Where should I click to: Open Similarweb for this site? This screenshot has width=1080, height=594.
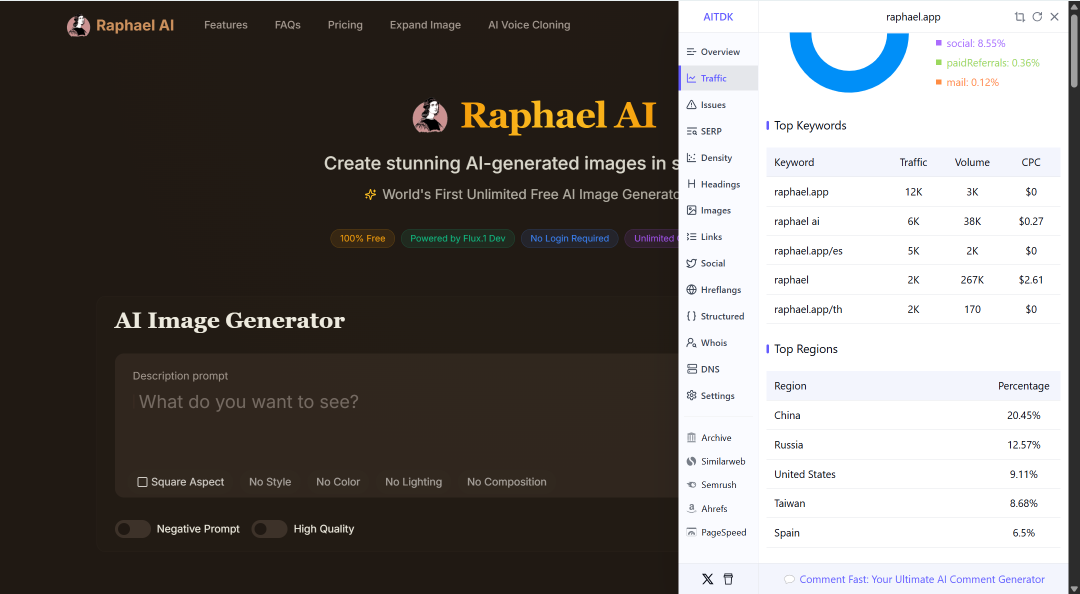click(x=718, y=462)
